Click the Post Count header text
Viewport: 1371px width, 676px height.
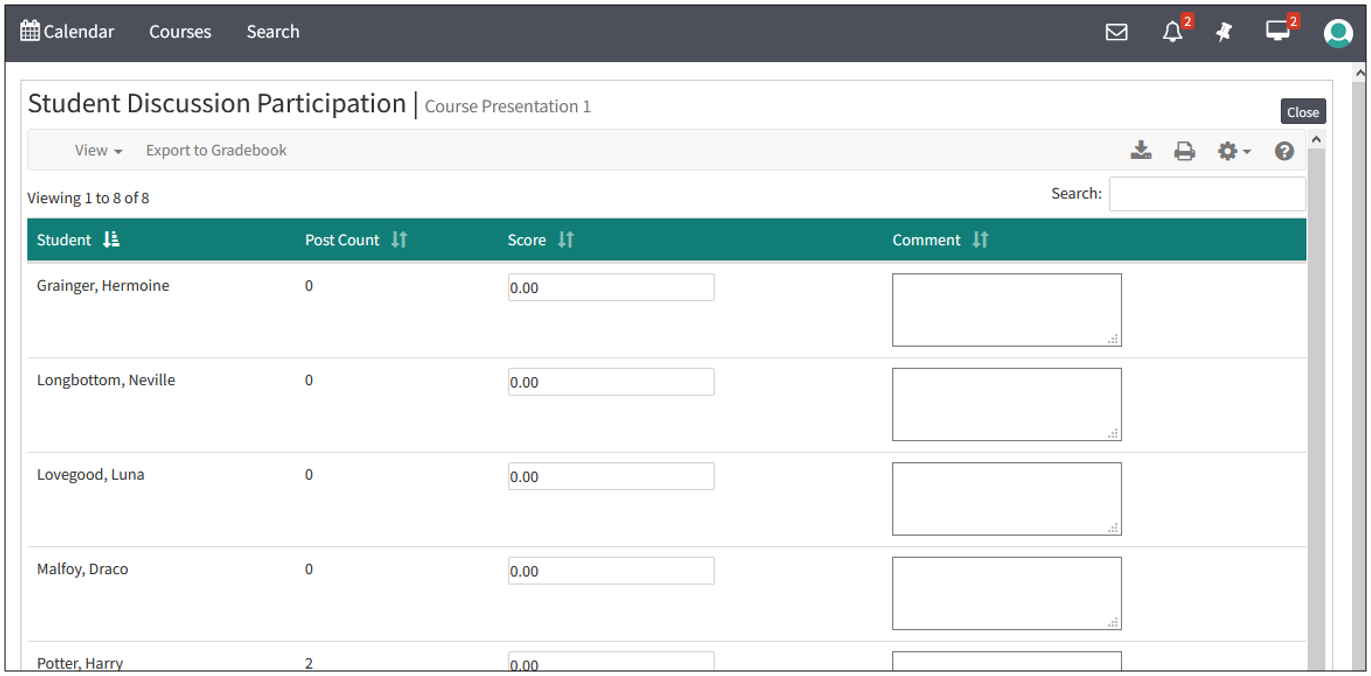(x=342, y=240)
